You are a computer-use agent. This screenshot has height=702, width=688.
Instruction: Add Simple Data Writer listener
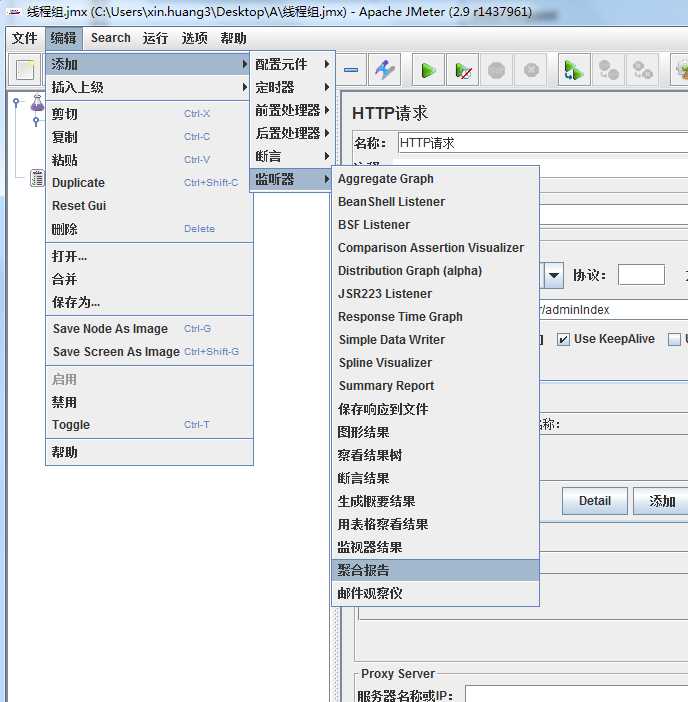pos(435,340)
